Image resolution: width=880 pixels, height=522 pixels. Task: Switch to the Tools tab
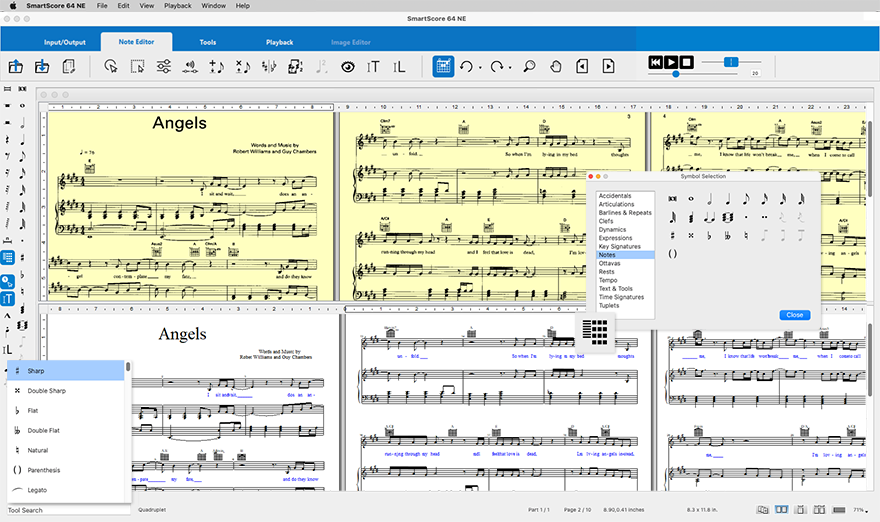(208, 42)
